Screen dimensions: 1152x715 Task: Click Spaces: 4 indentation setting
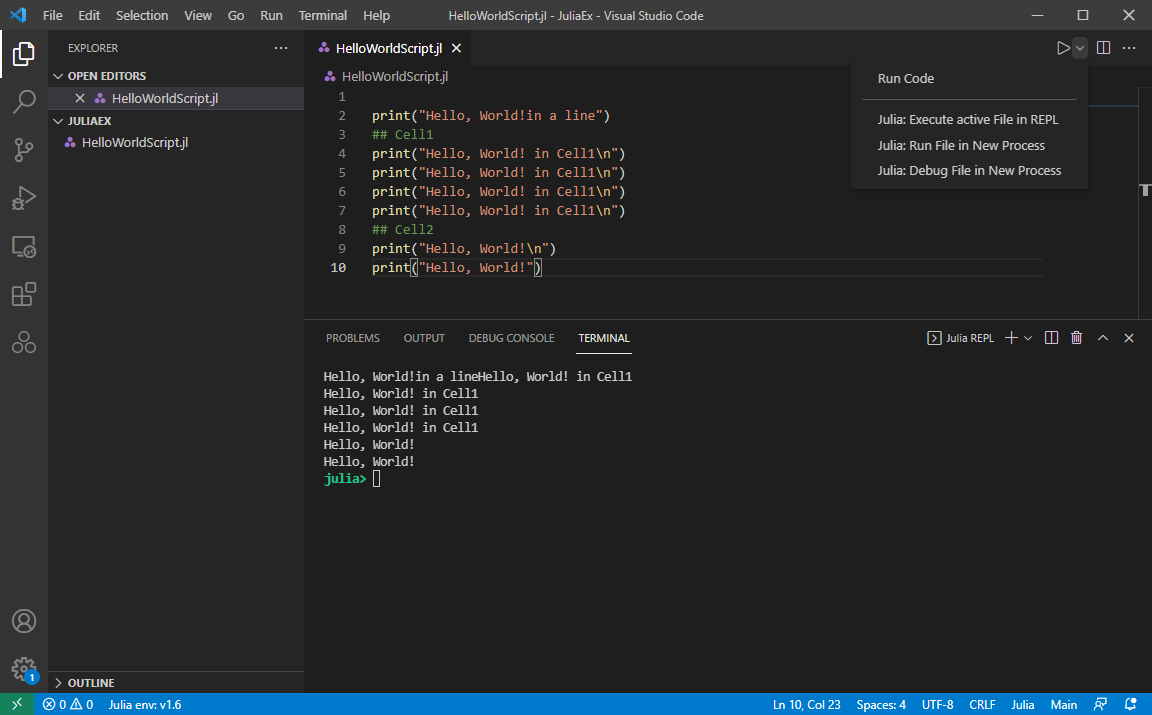pyautogui.click(x=881, y=704)
